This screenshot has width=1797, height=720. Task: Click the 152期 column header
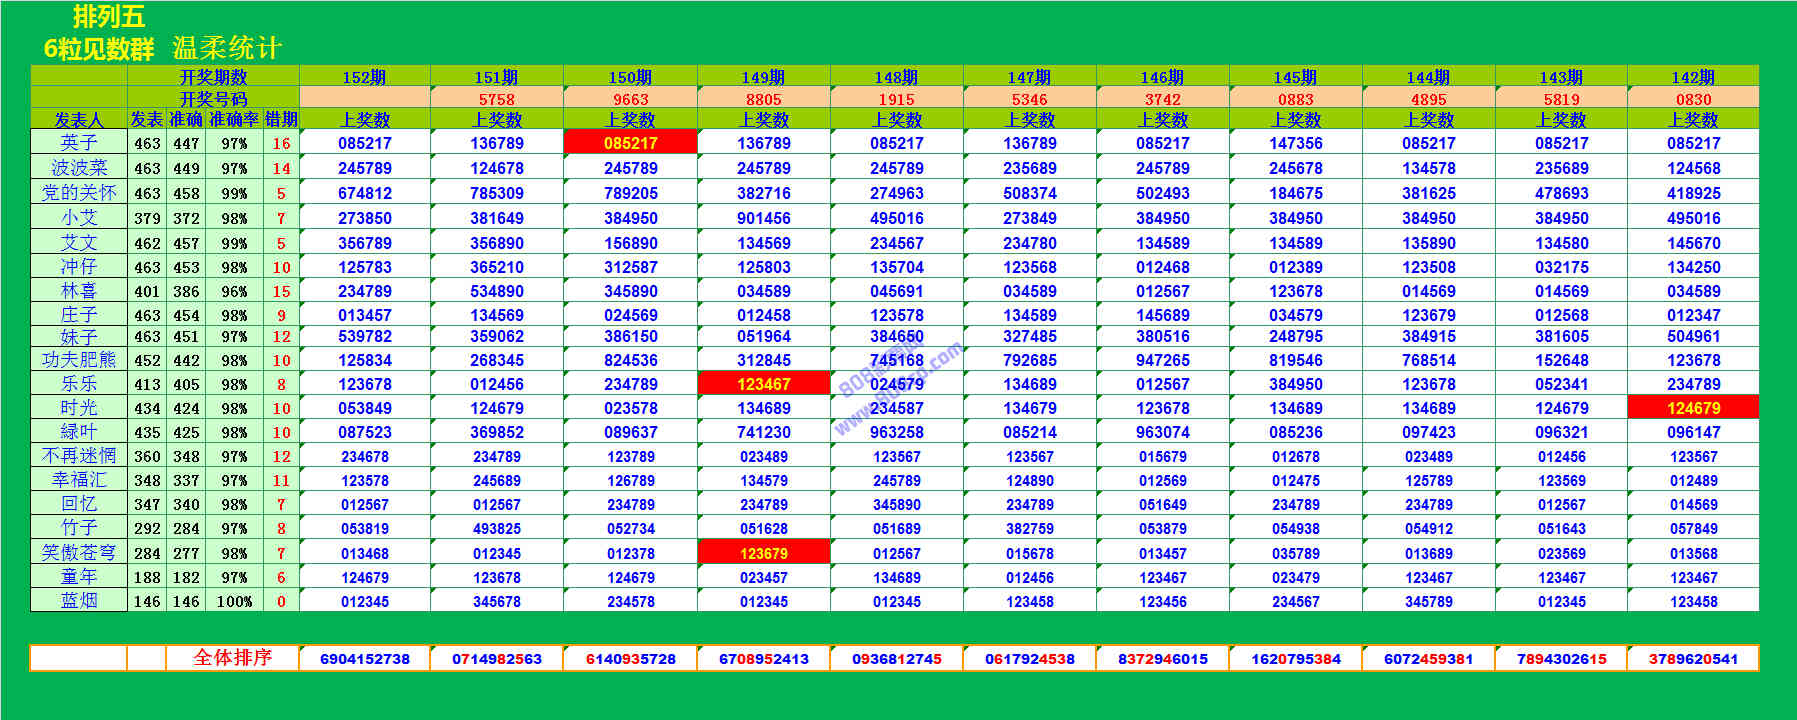[364, 77]
